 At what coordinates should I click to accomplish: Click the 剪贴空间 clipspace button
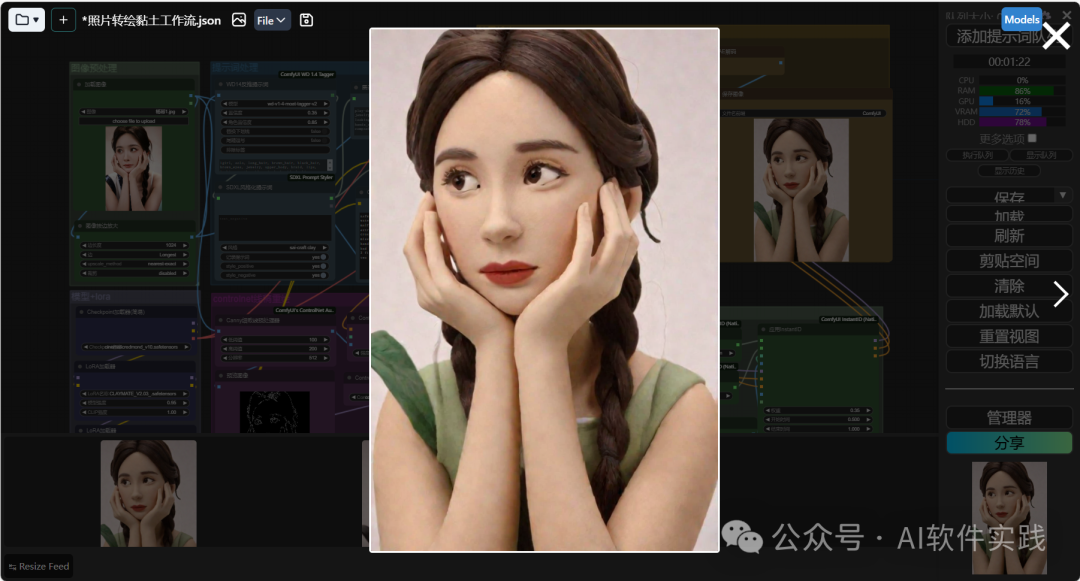click(x=1009, y=261)
